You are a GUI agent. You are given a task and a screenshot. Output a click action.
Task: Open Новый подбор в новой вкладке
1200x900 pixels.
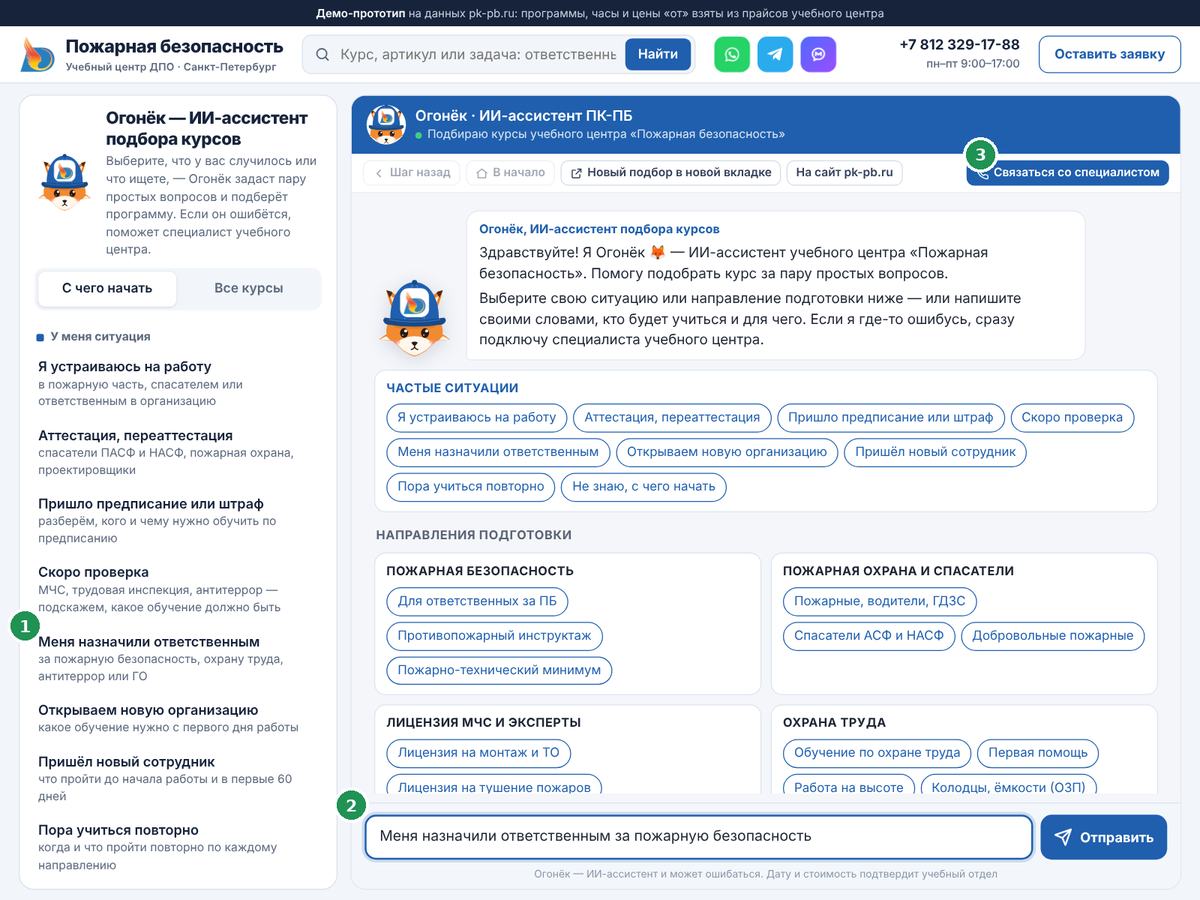[671, 172]
